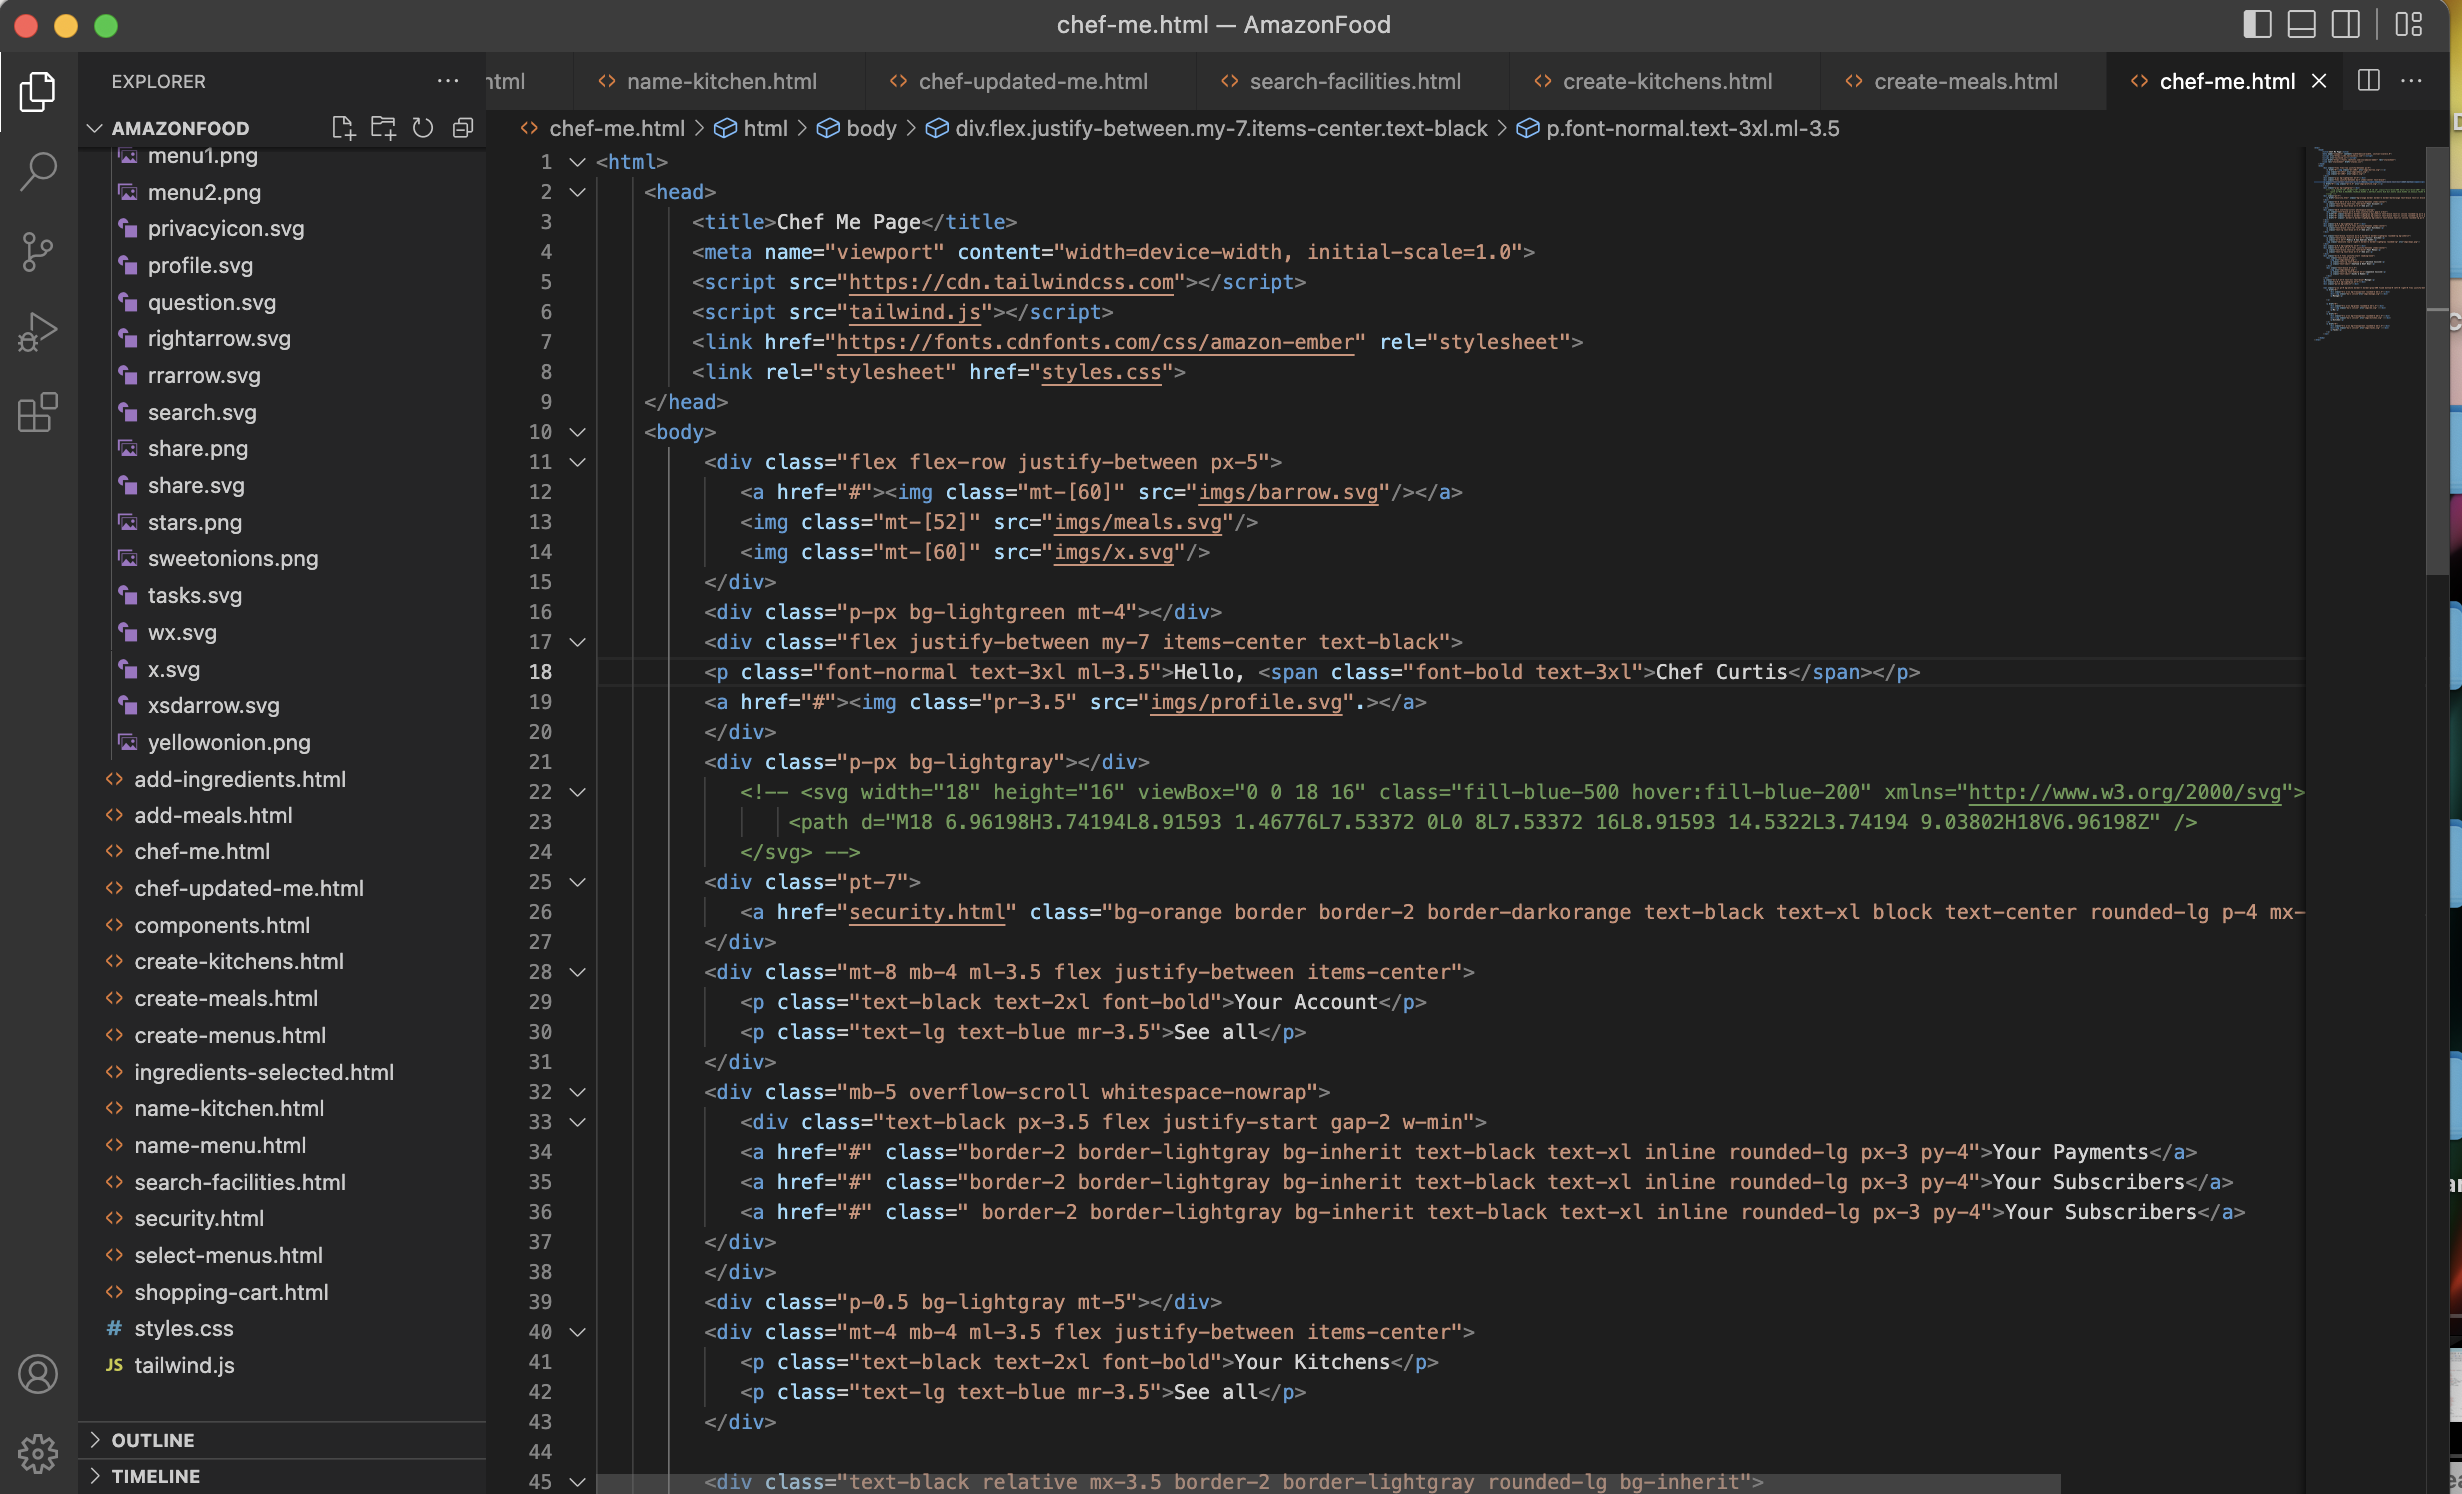Open Run and Debug view
The image size is (2462, 1494).
point(38,332)
